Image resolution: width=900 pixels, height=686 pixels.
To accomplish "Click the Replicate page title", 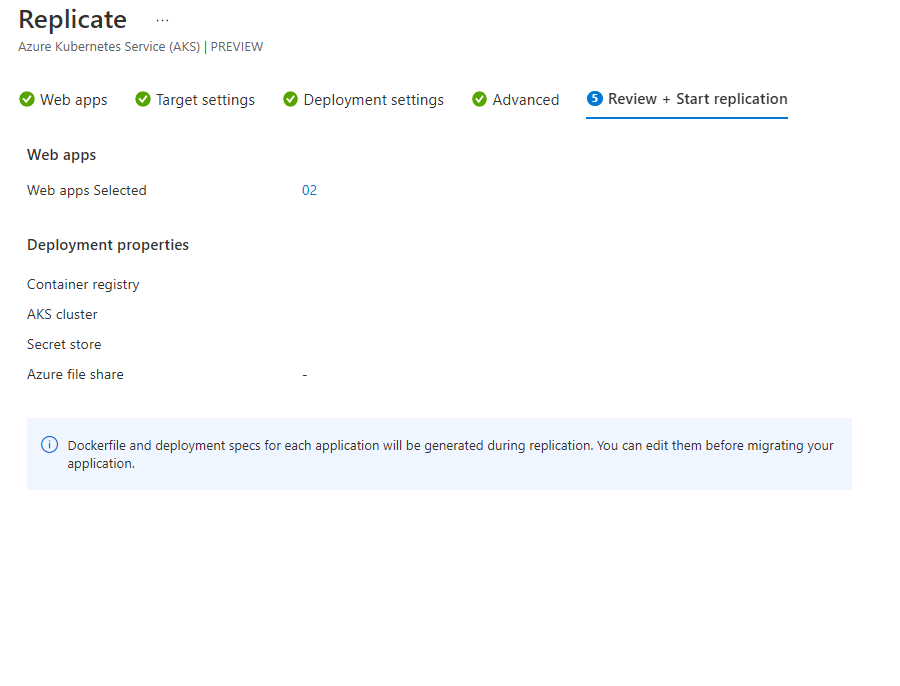I will point(72,19).
